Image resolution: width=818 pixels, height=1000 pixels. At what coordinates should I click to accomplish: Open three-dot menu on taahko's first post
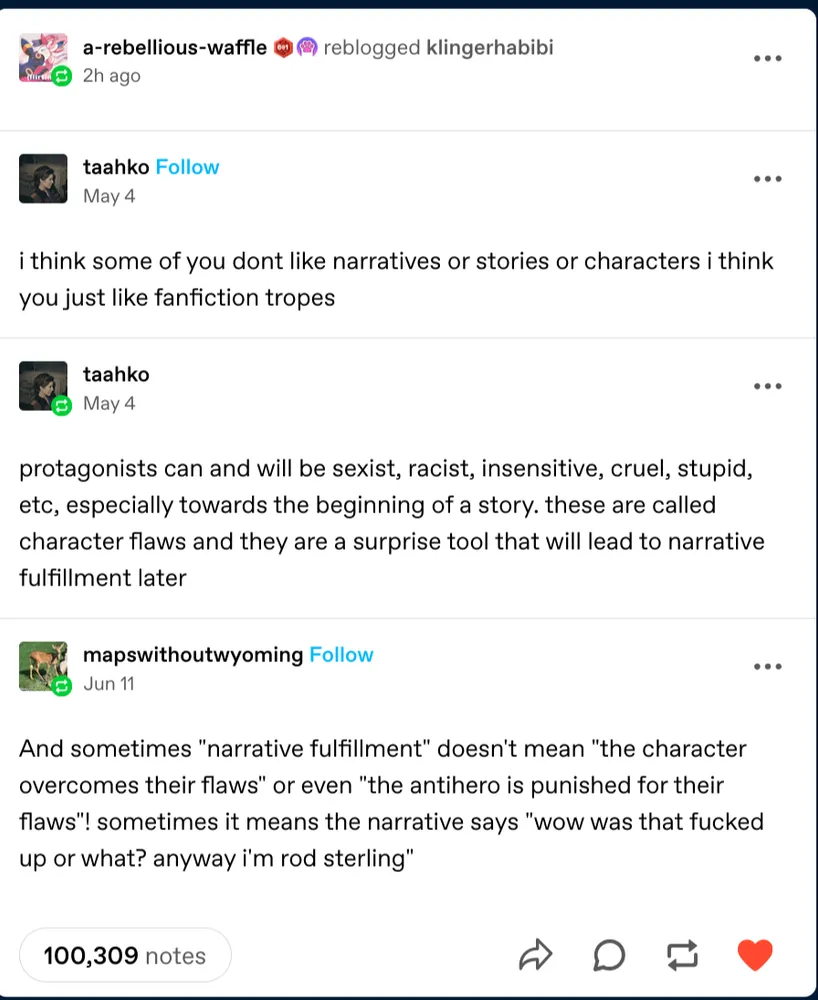point(767,179)
